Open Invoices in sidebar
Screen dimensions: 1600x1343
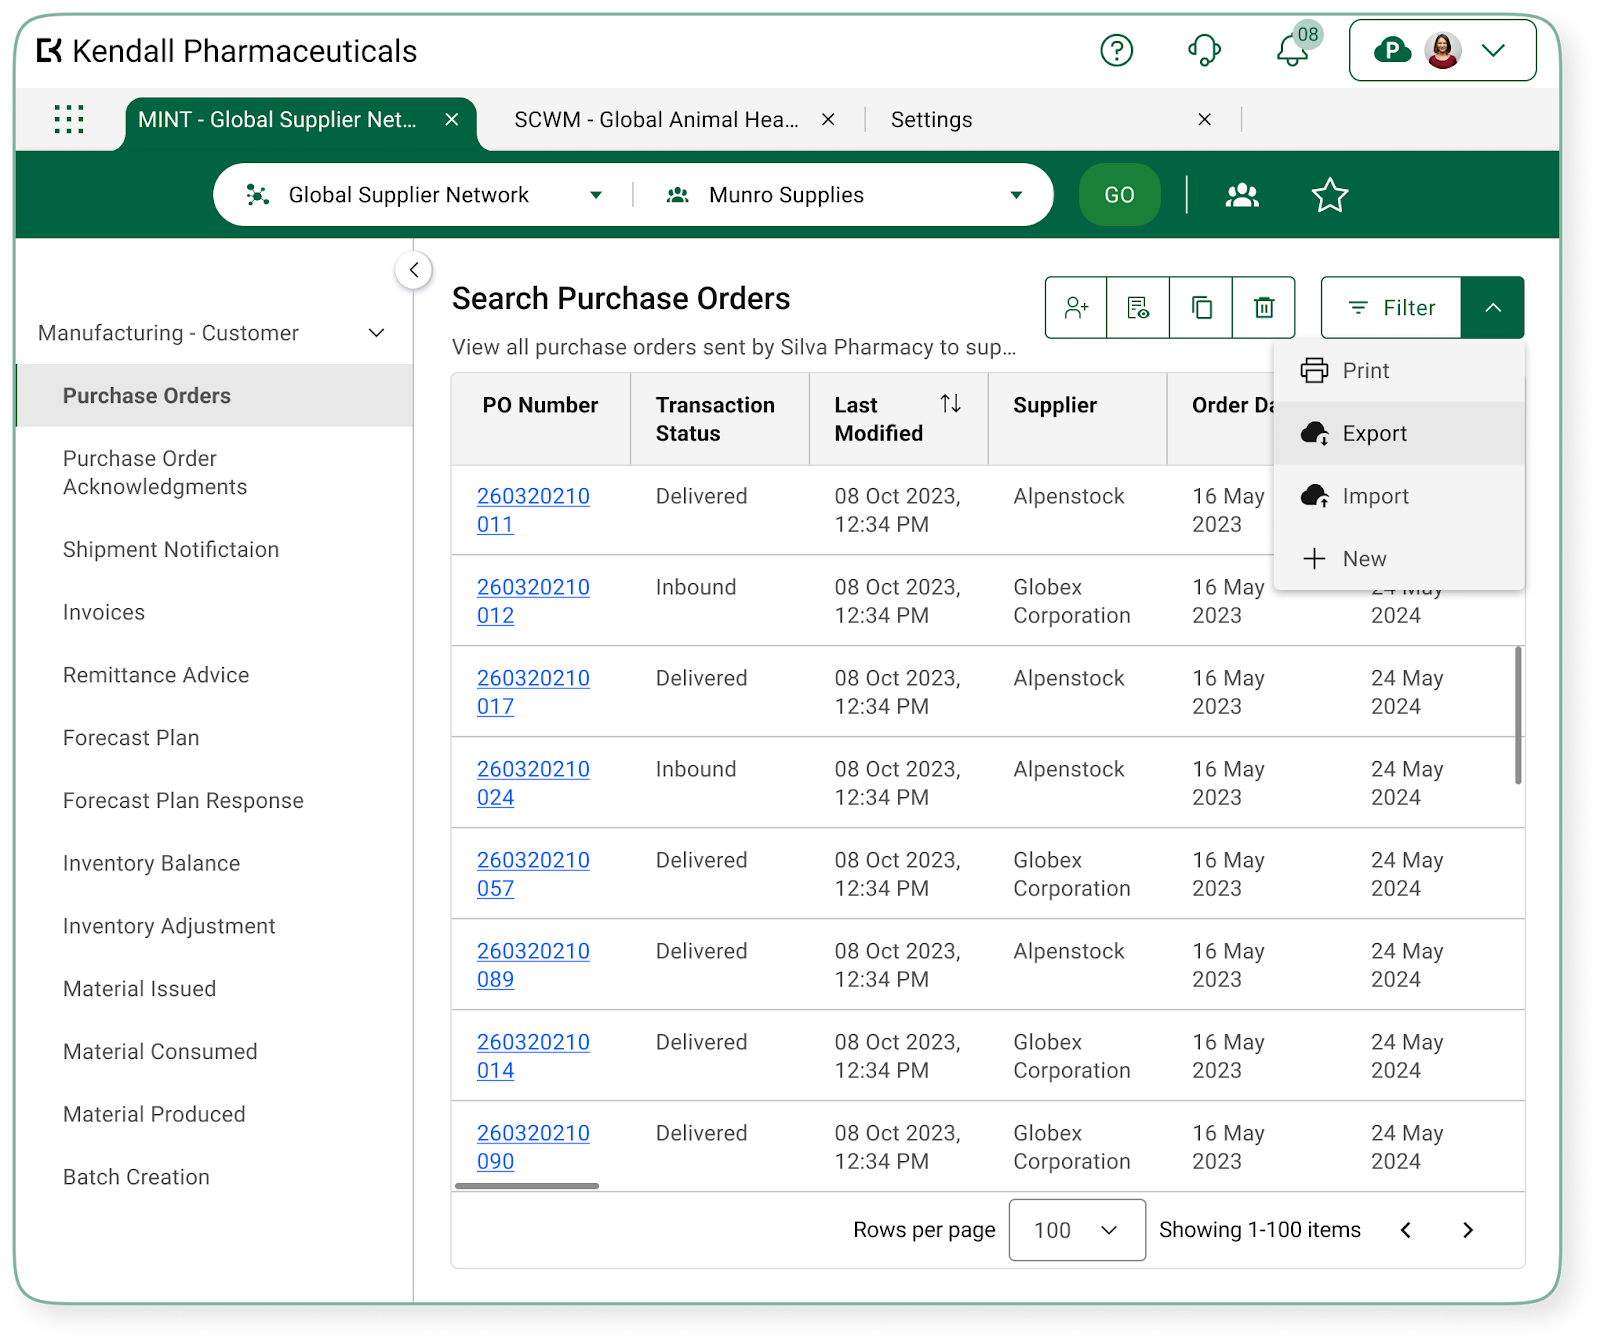(104, 612)
